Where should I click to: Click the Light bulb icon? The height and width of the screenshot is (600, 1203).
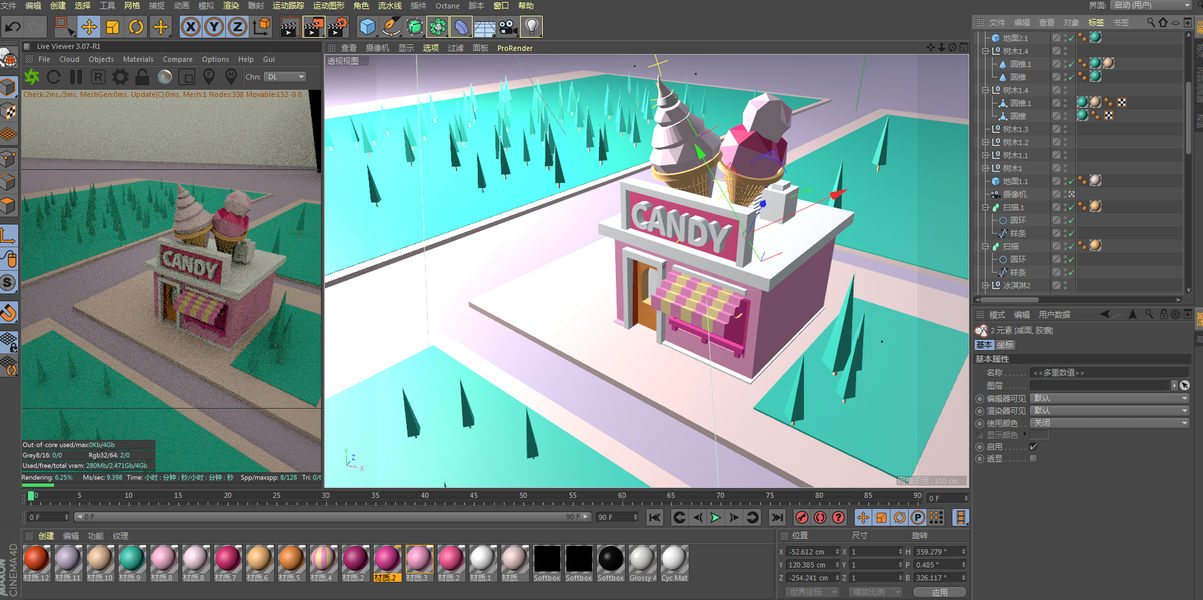click(x=532, y=27)
